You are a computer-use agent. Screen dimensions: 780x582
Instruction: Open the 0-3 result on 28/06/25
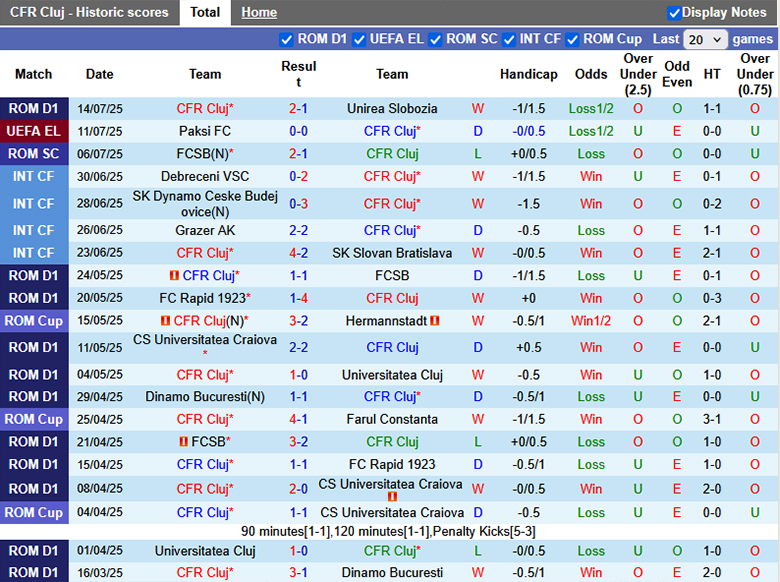point(298,204)
